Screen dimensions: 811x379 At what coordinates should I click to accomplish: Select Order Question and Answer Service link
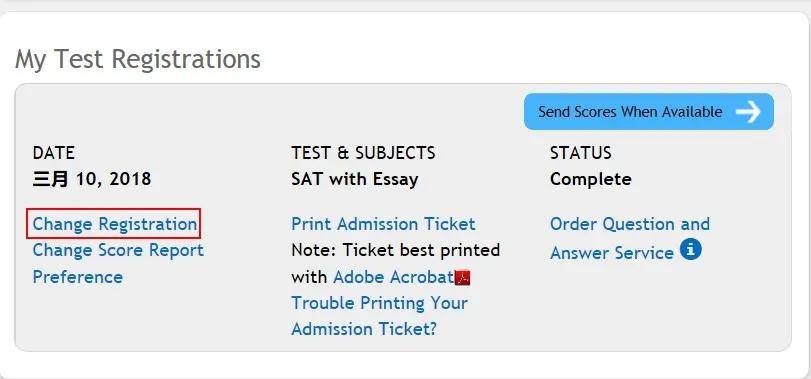(629, 238)
